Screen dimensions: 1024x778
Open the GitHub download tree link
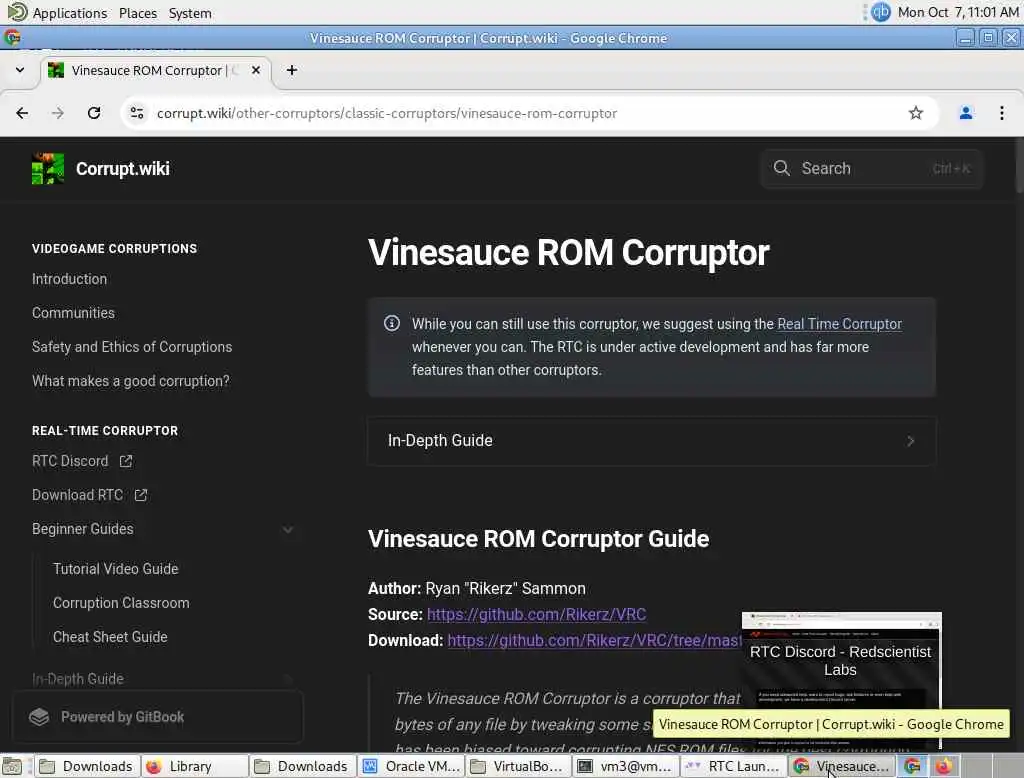(594, 641)
